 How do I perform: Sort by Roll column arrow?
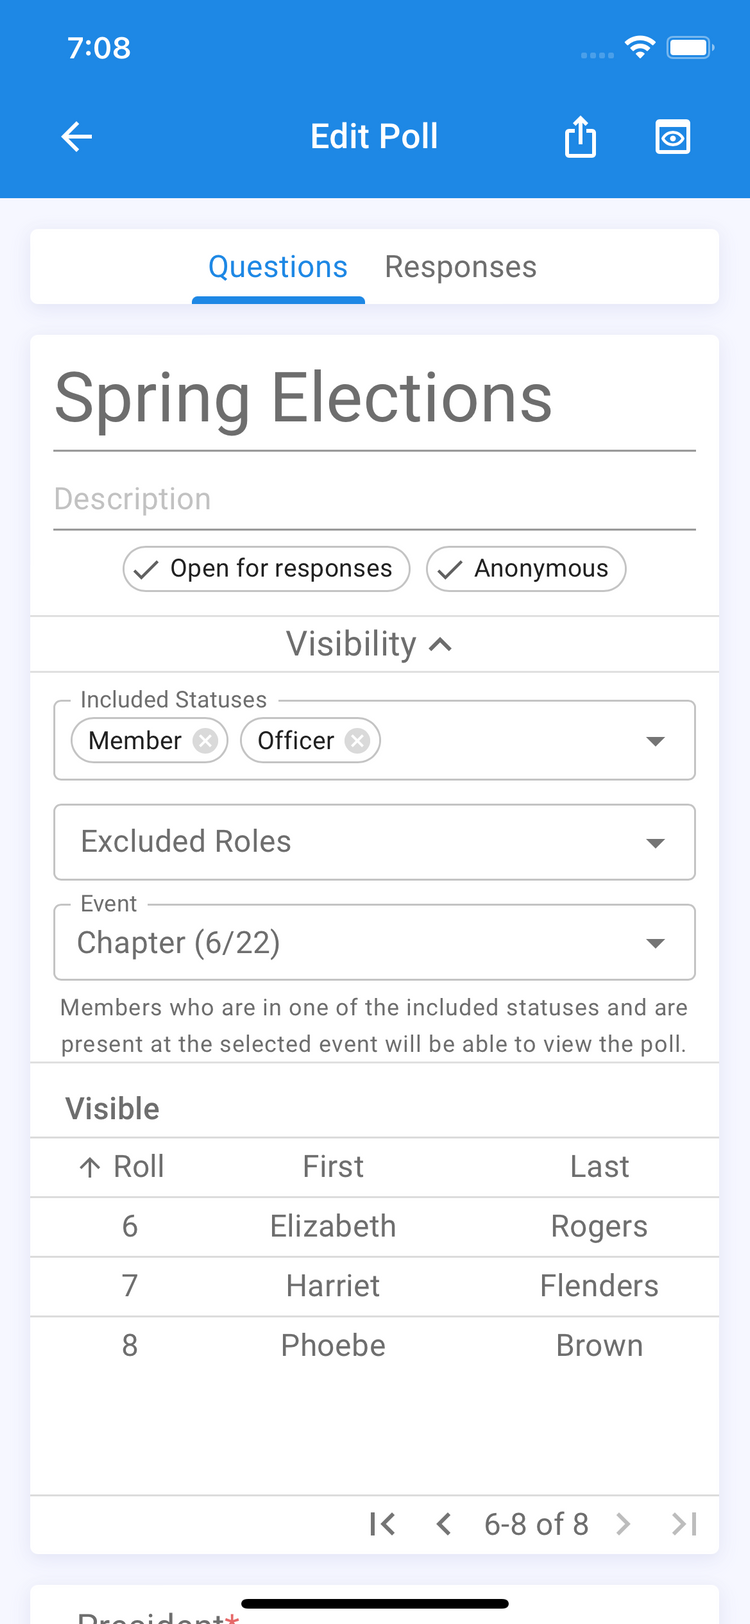coord(90,1167)
